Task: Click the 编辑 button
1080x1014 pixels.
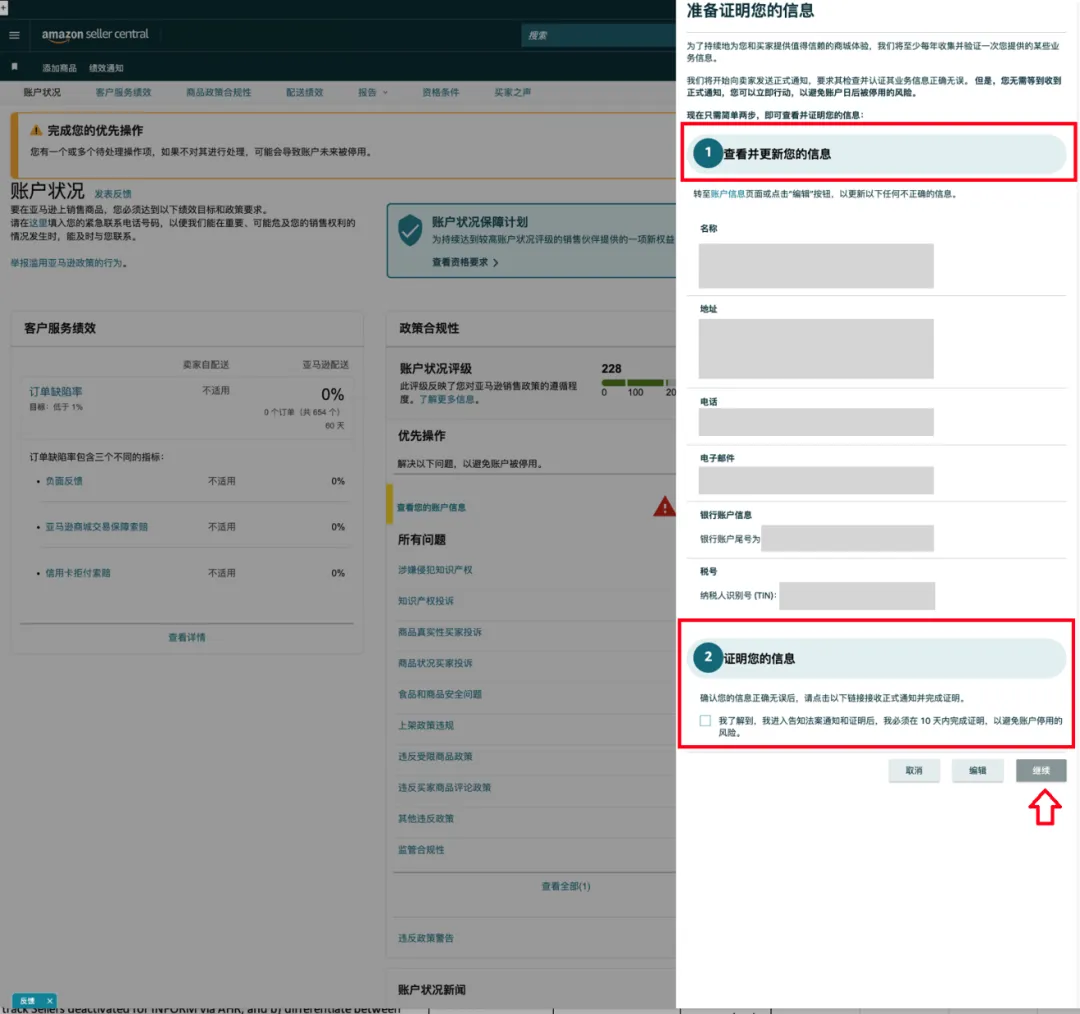Action: click(x=977, y=770)
